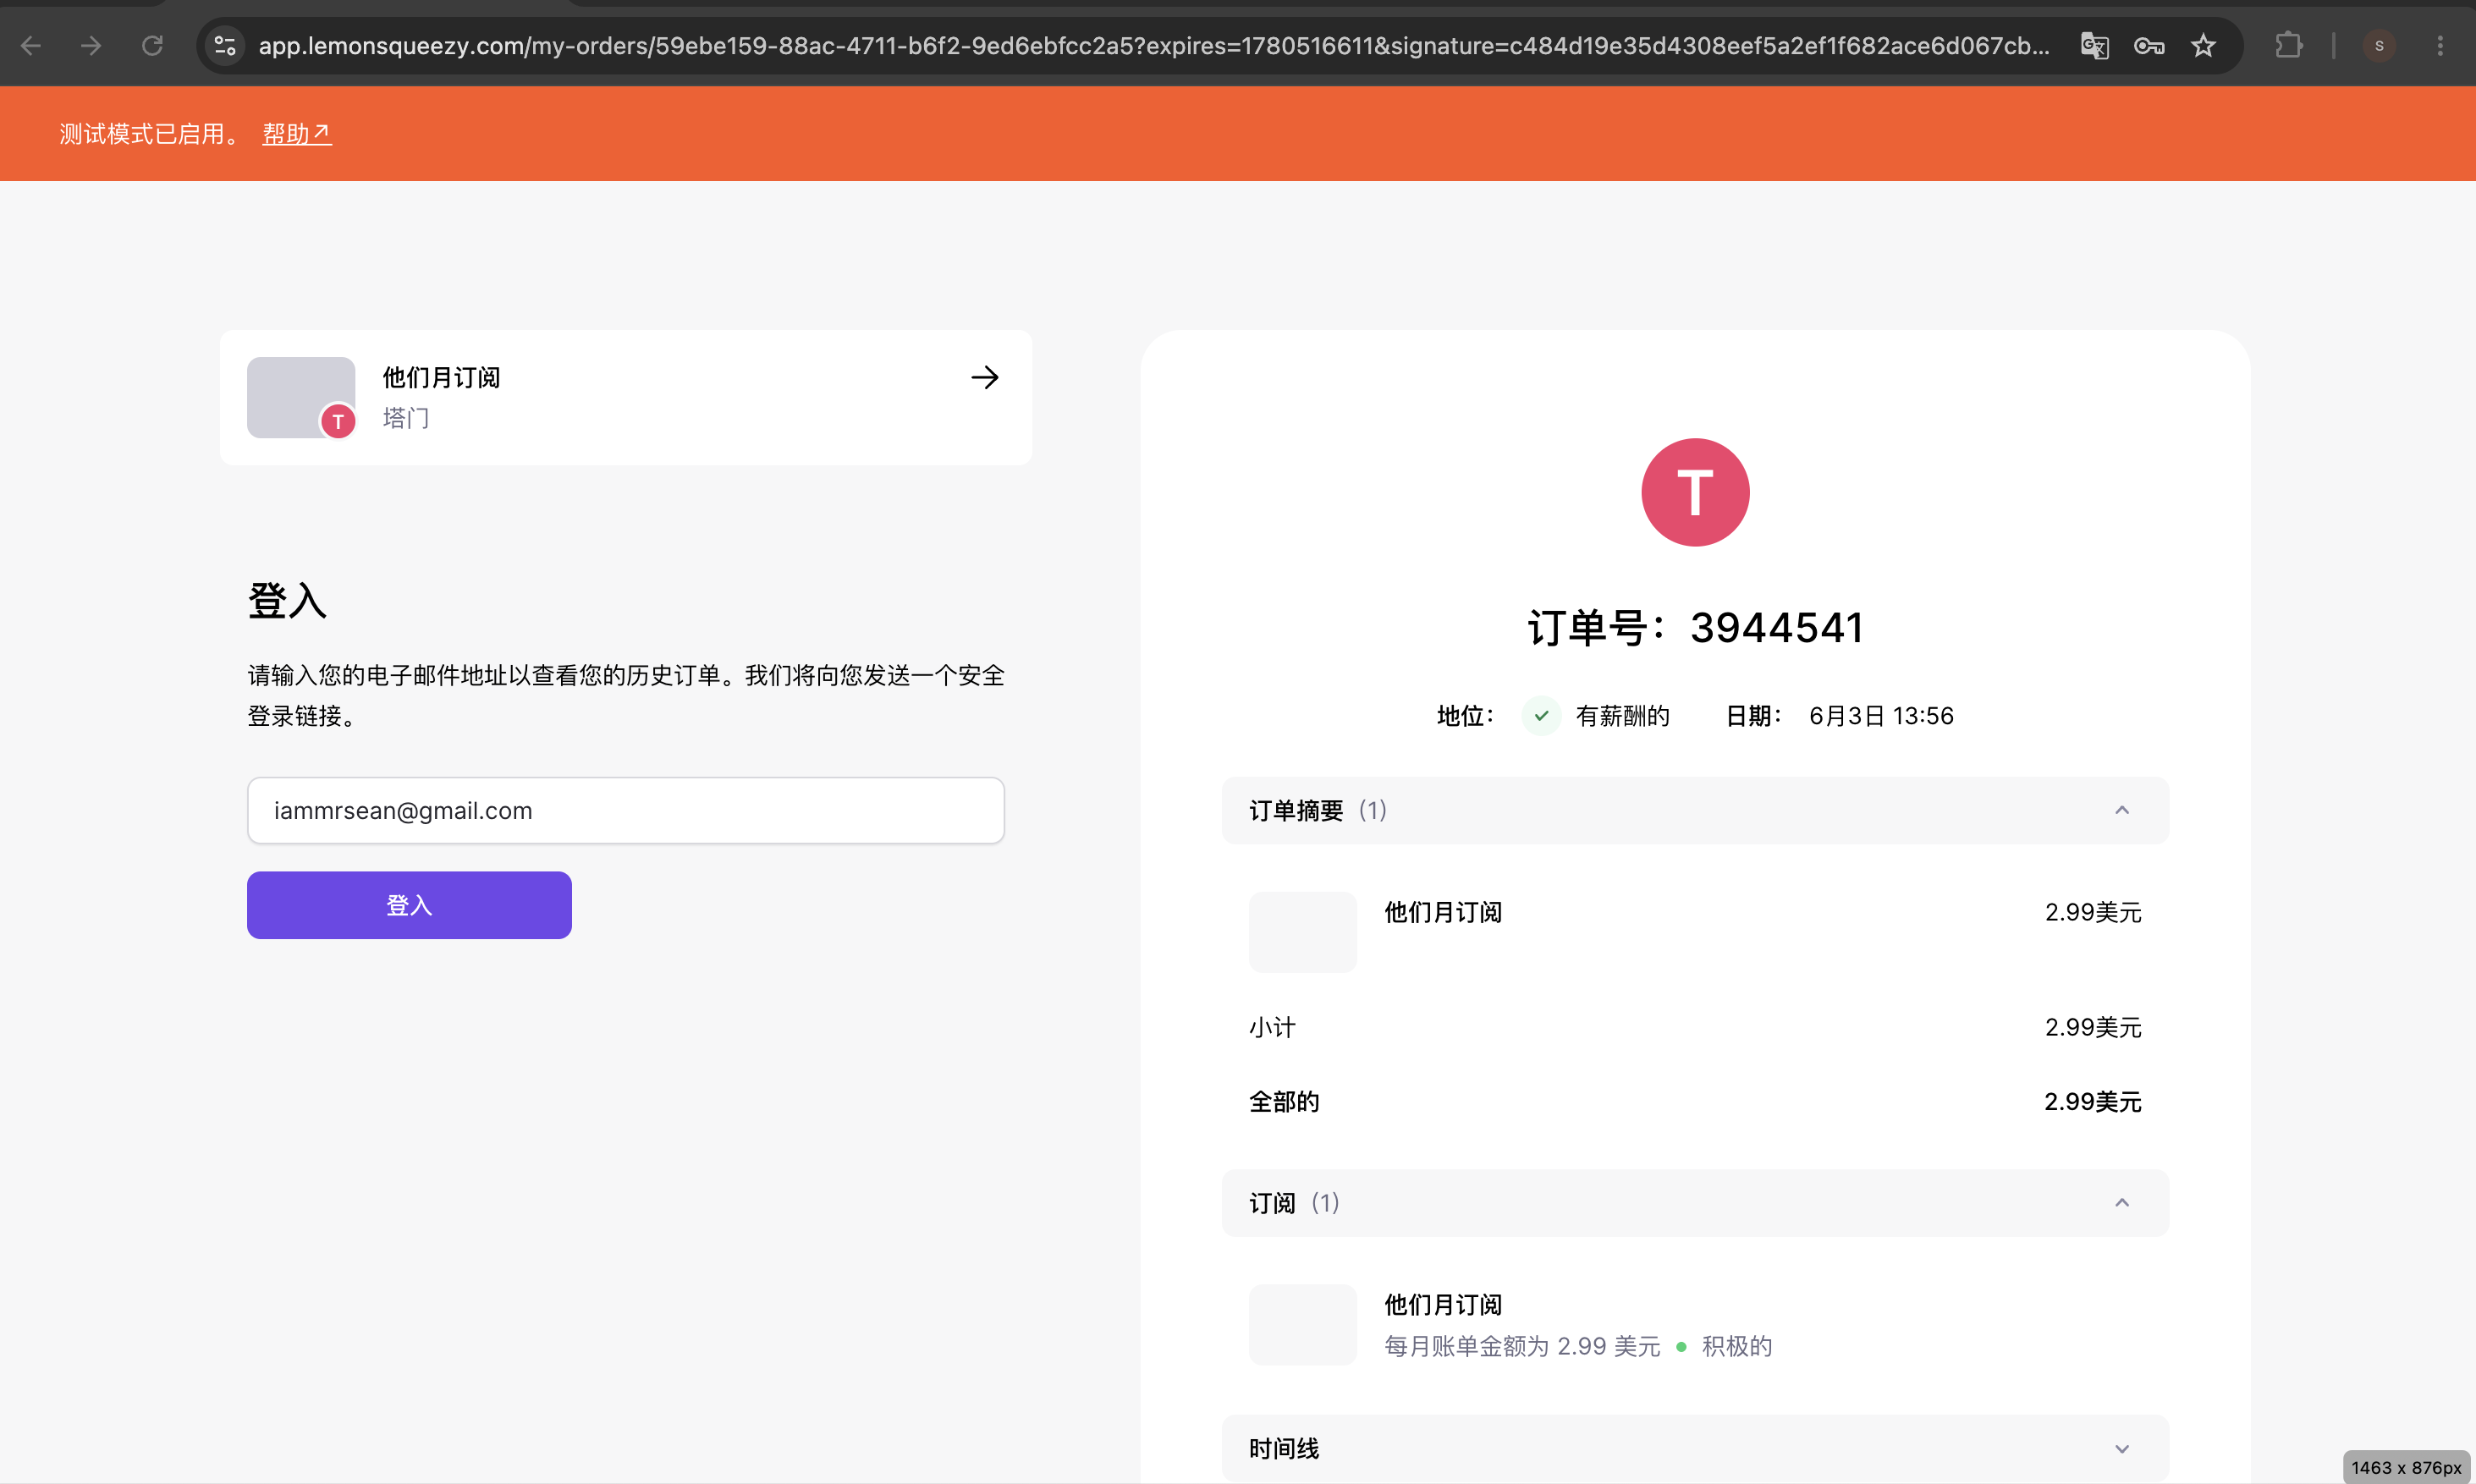This screenshot has width=2476, height=1484.
Task: Click the purple 登入 button
Action: tap(409, 905)
